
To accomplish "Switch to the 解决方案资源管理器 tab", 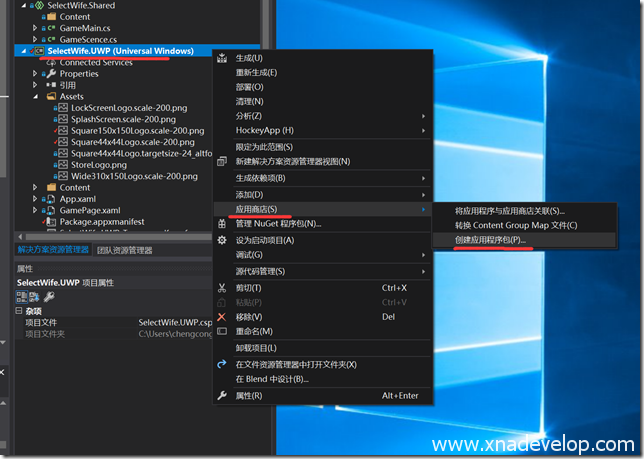I will (x=52, y=250).
